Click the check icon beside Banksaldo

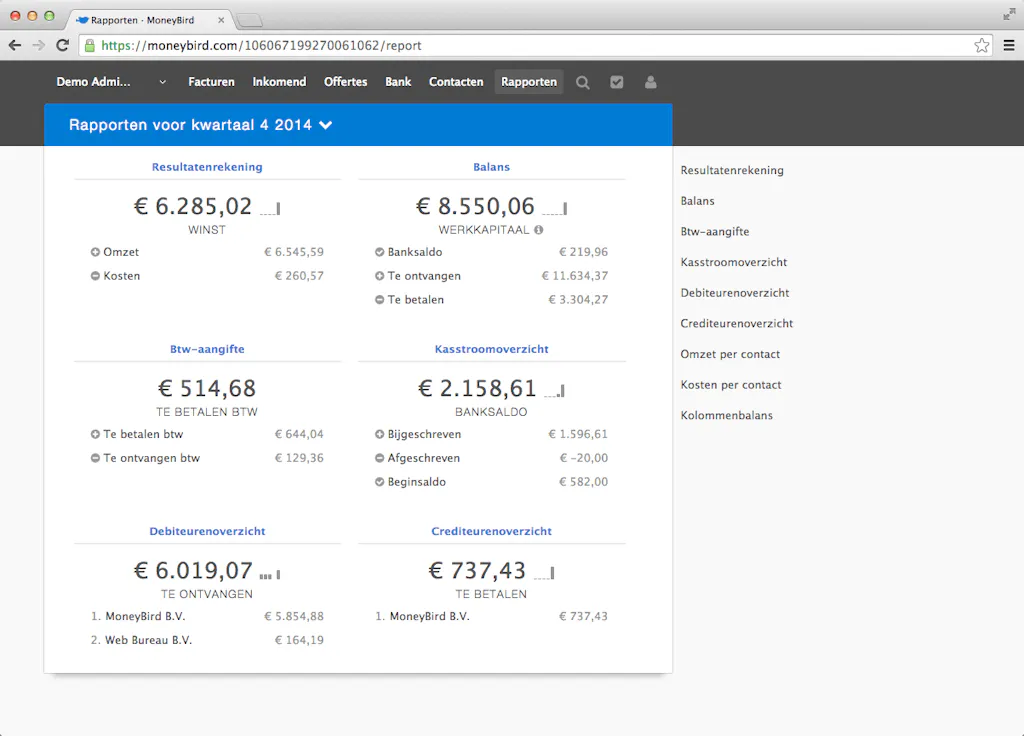coord(379,252)
